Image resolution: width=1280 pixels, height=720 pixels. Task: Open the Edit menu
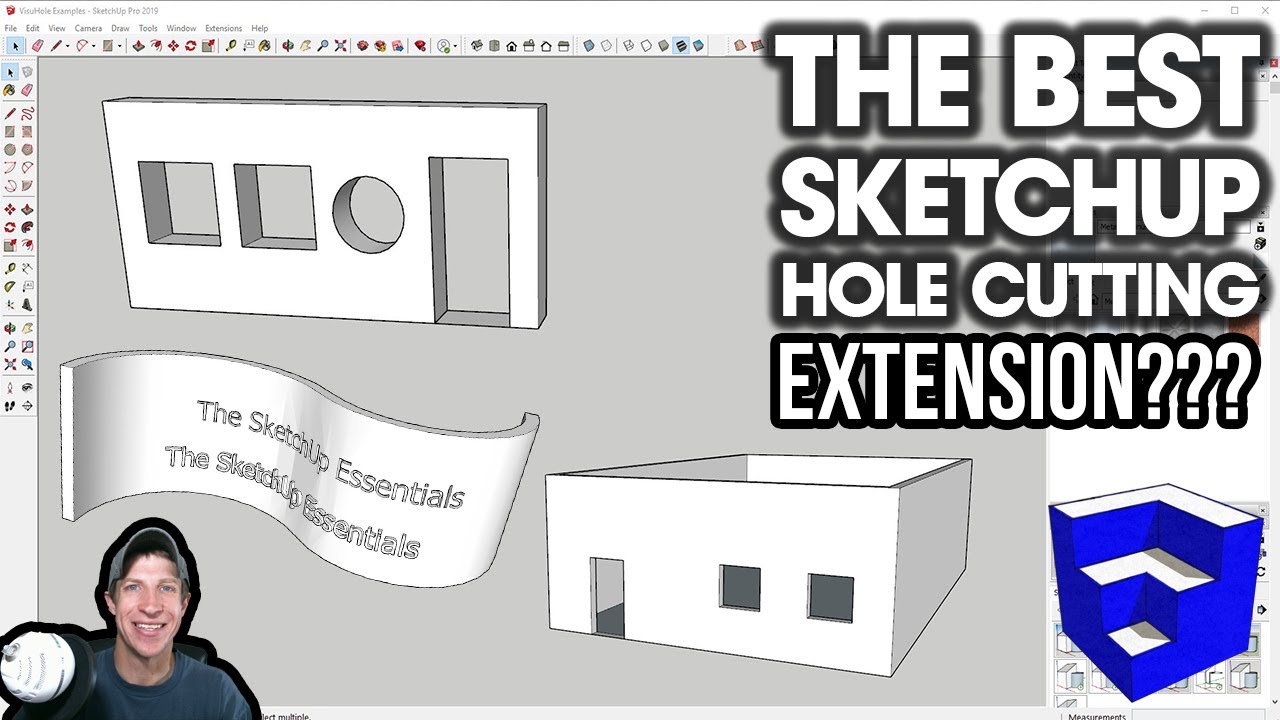[x=33, y=28]
